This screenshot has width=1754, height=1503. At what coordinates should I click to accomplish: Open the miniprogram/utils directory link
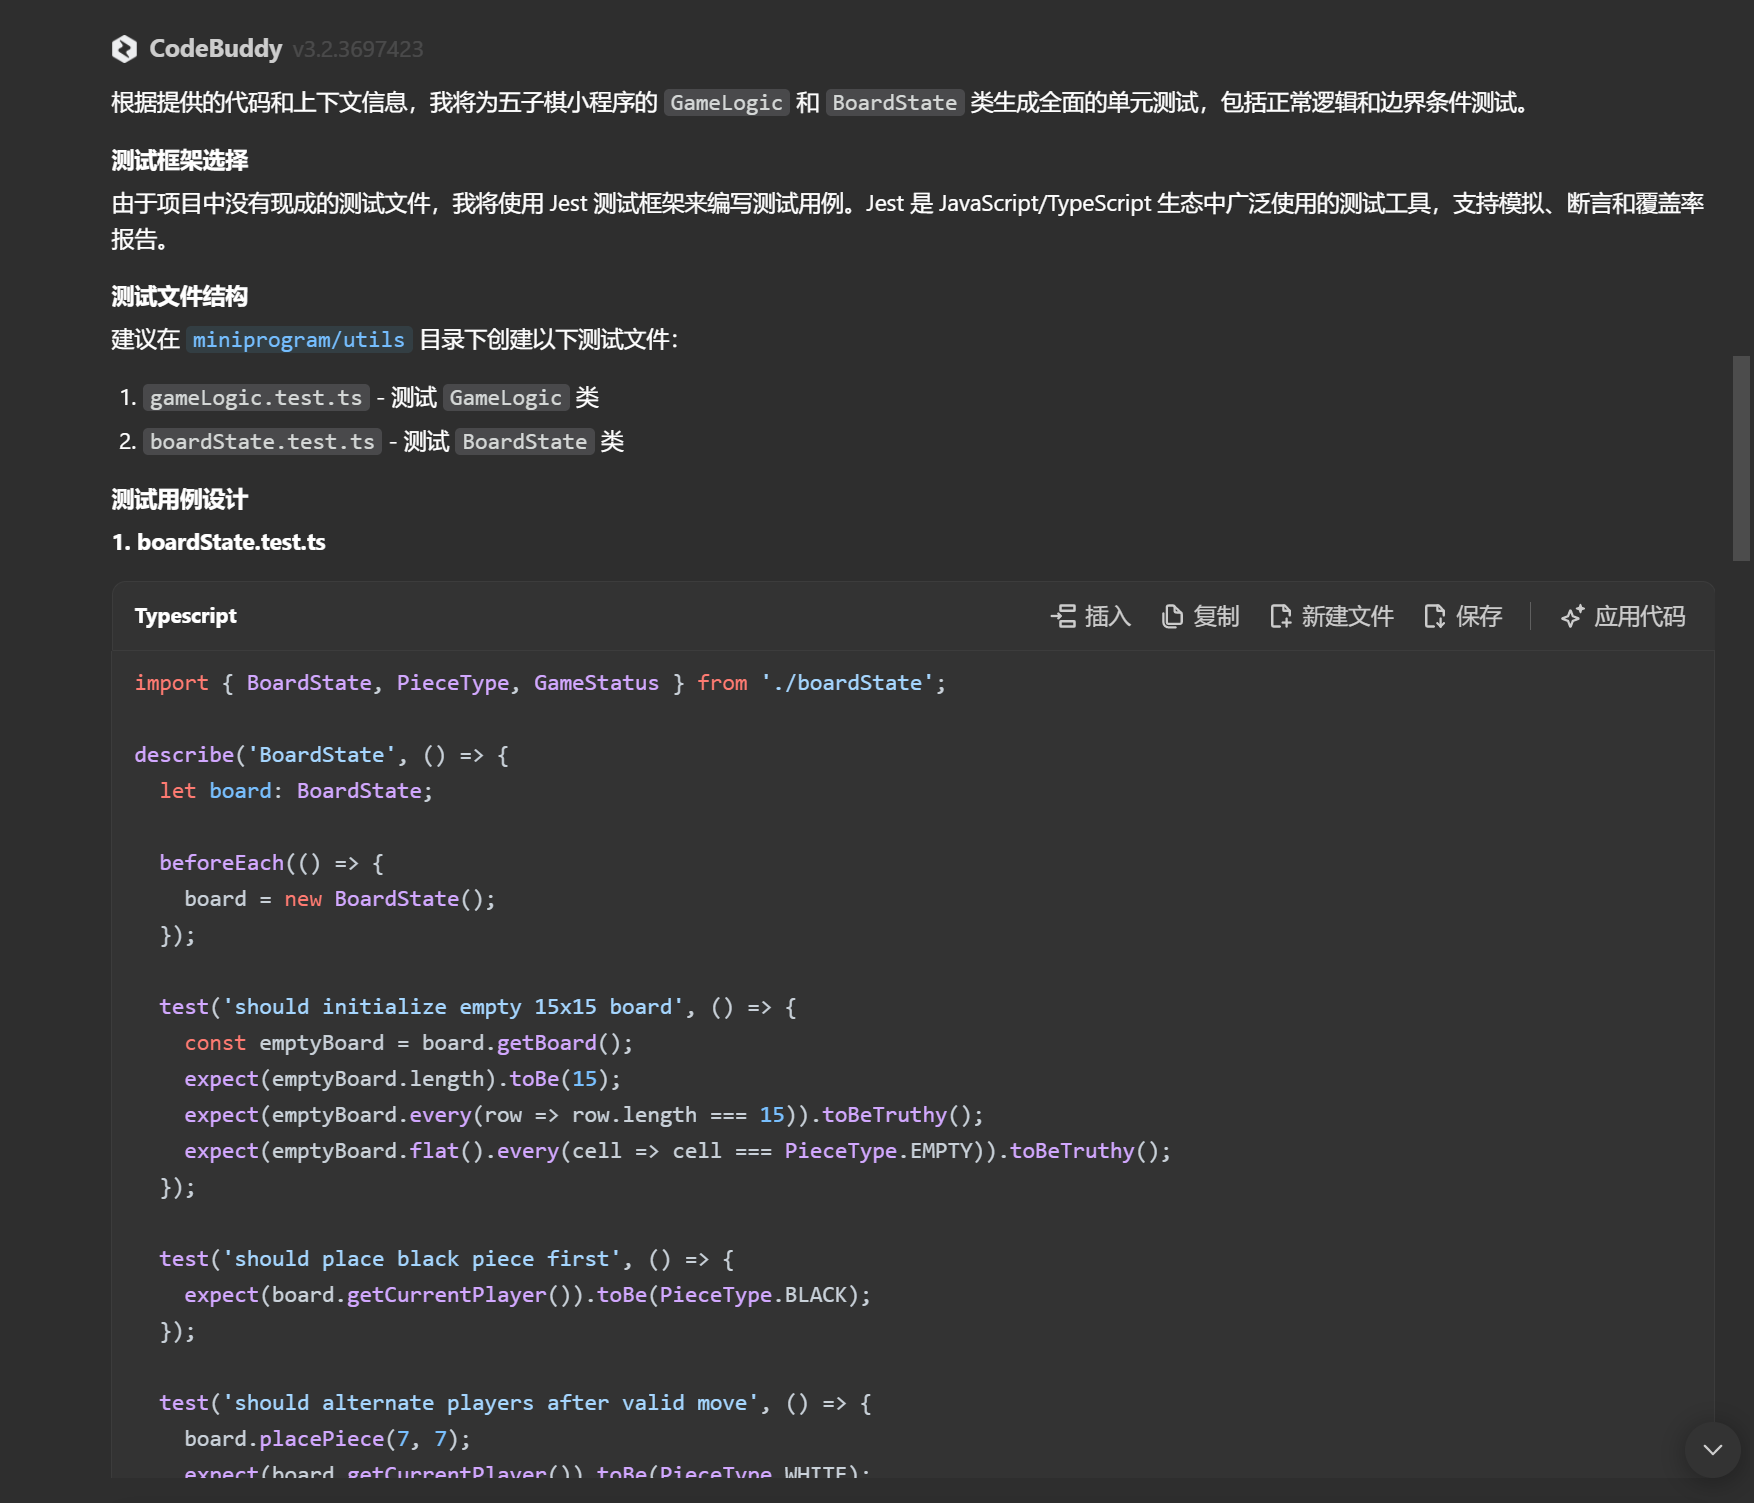click(298, 340)
